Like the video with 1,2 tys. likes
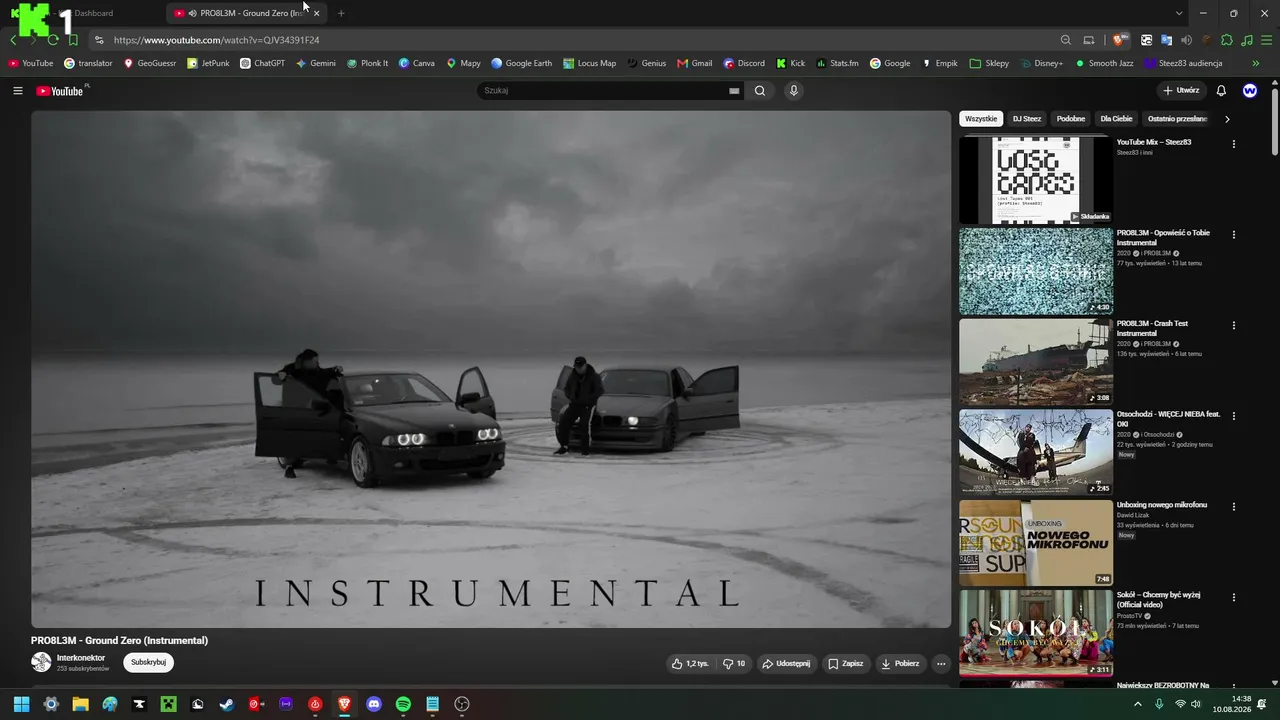Screen dimensions: 1280x720 pyautogui.click(x=690, y=663)
